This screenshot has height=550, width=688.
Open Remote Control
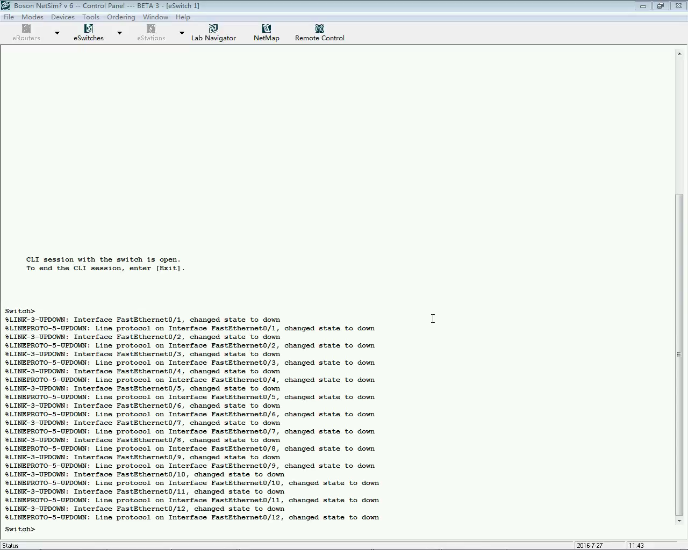(319, 32)
